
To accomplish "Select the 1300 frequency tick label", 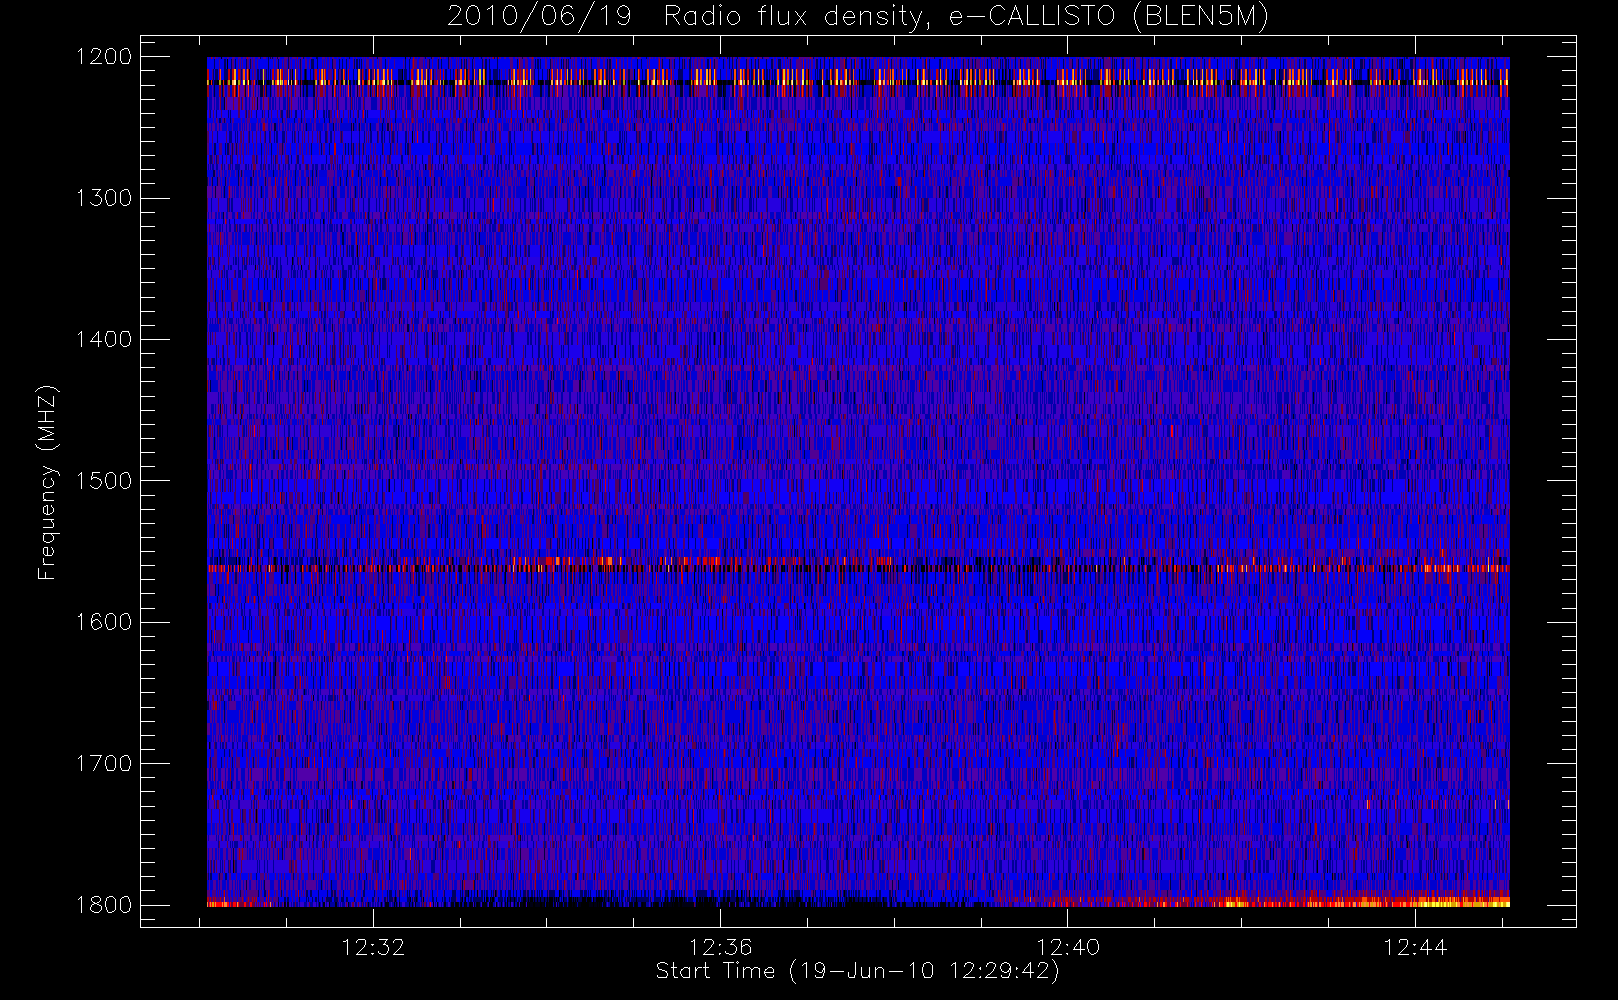I will point(104,198).
